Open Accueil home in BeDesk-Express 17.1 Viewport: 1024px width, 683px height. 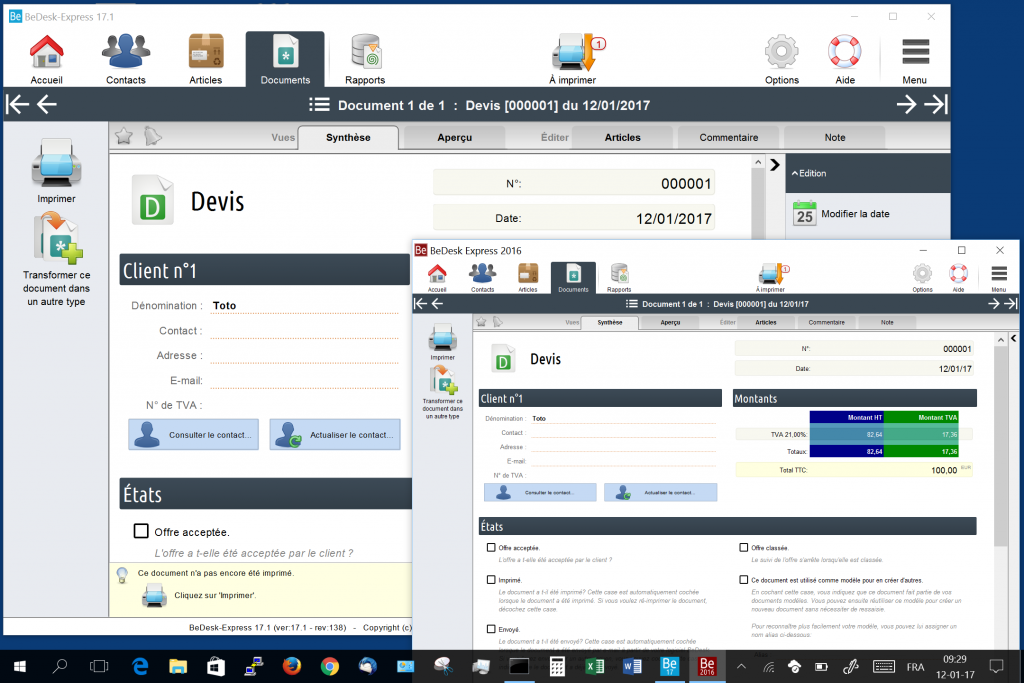tap(46, 59)
